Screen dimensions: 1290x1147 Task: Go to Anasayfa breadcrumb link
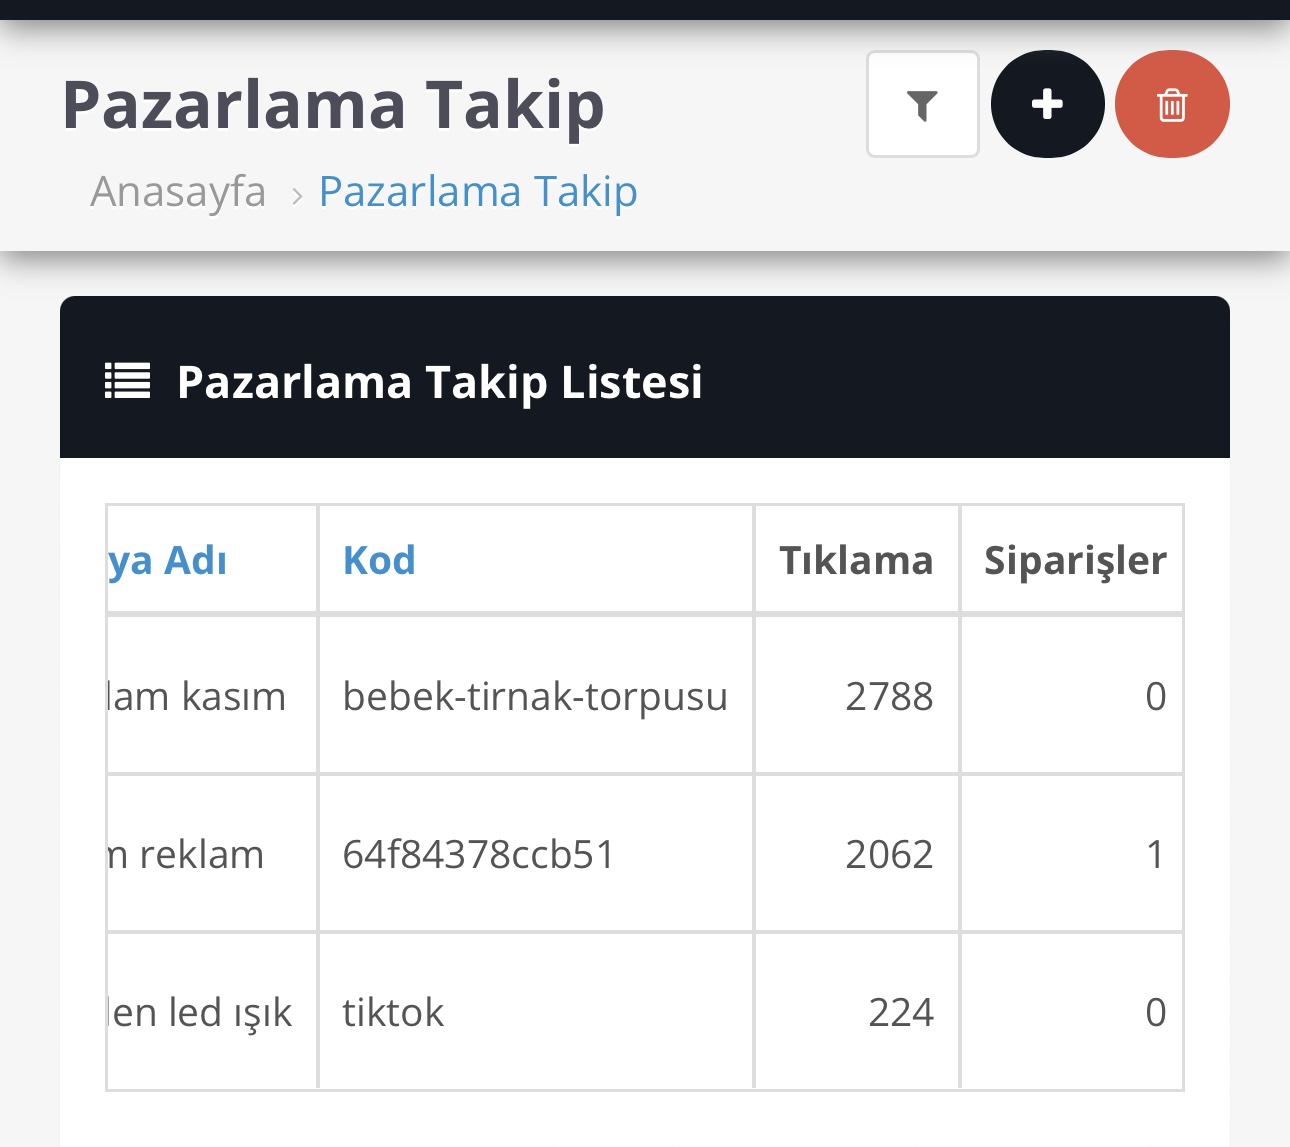178,191
